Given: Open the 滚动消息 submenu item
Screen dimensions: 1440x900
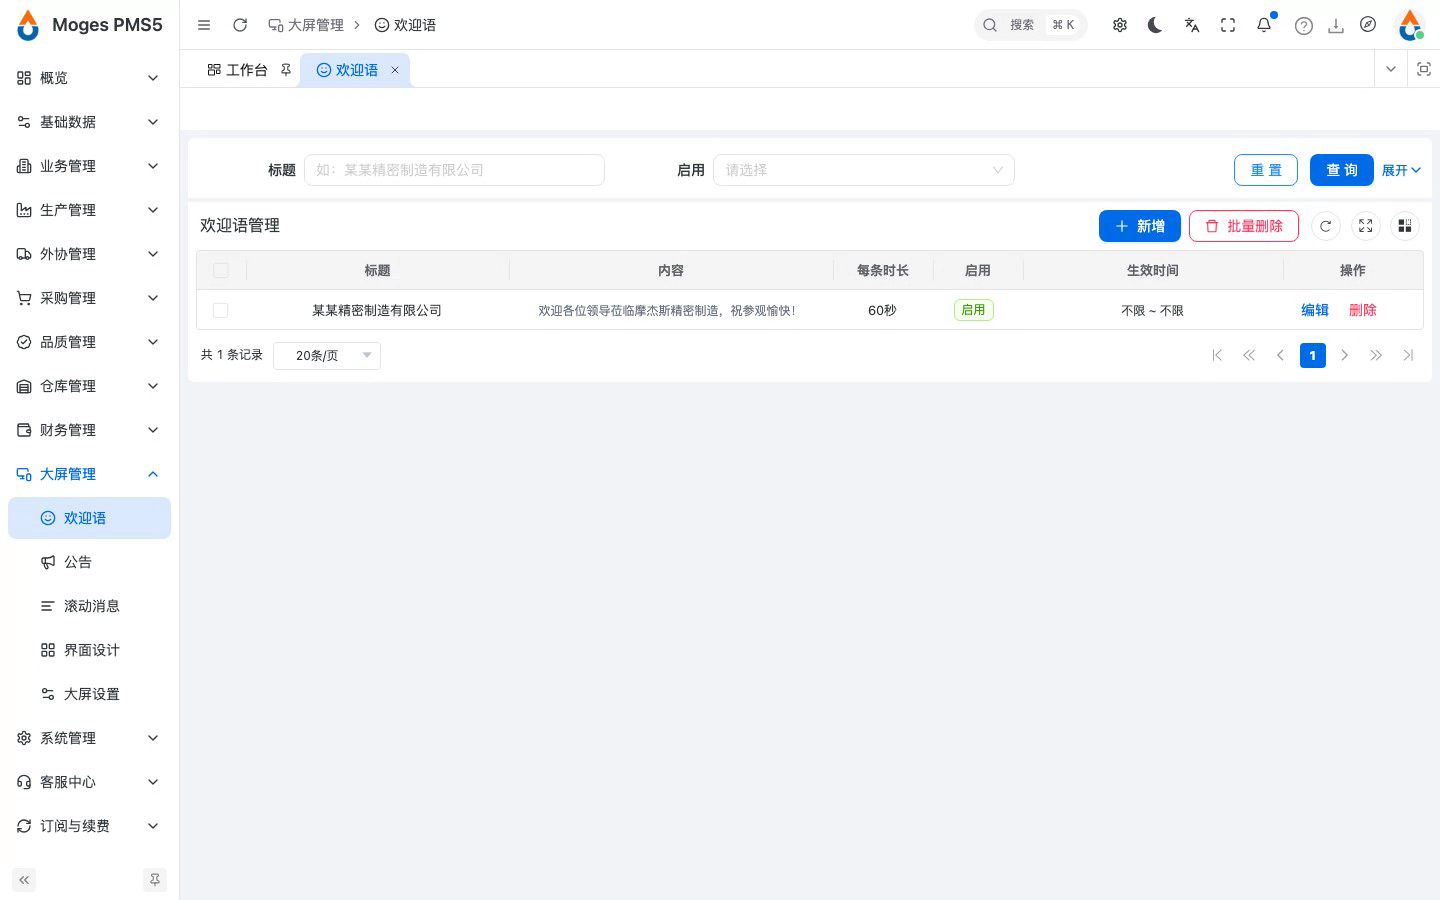Looking at the screenshot, I should point(89,606).
